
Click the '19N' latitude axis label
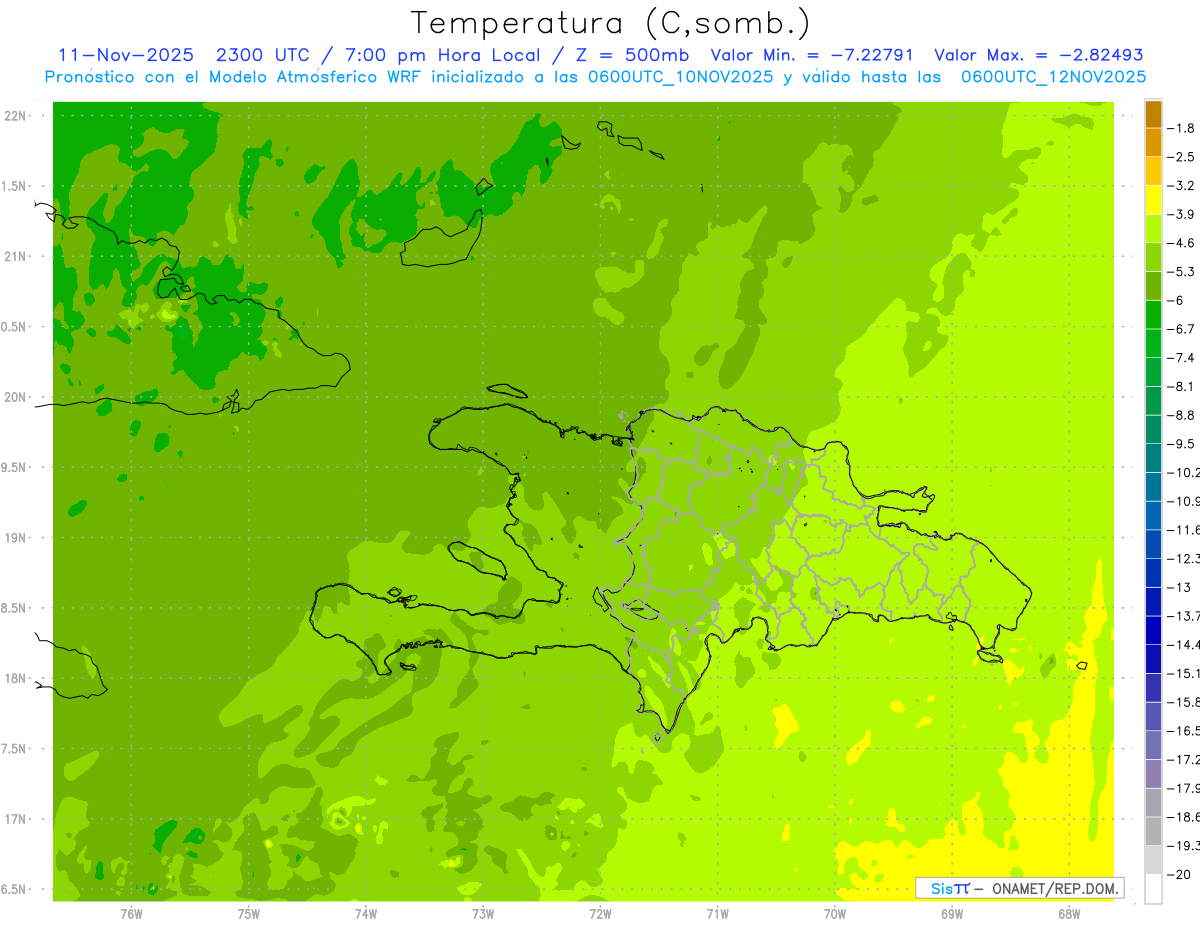coord(15,537)
